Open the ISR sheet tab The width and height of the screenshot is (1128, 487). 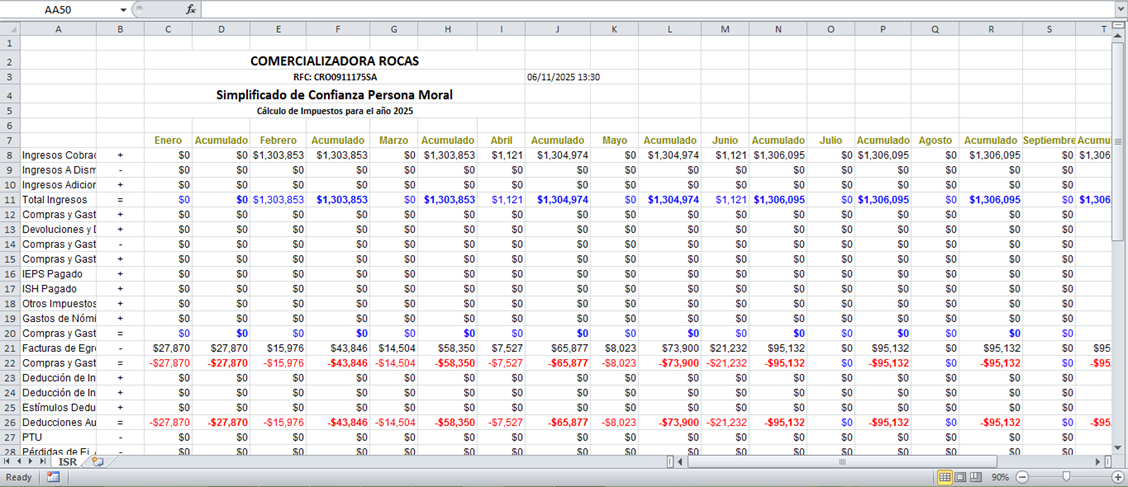[67, 462]
